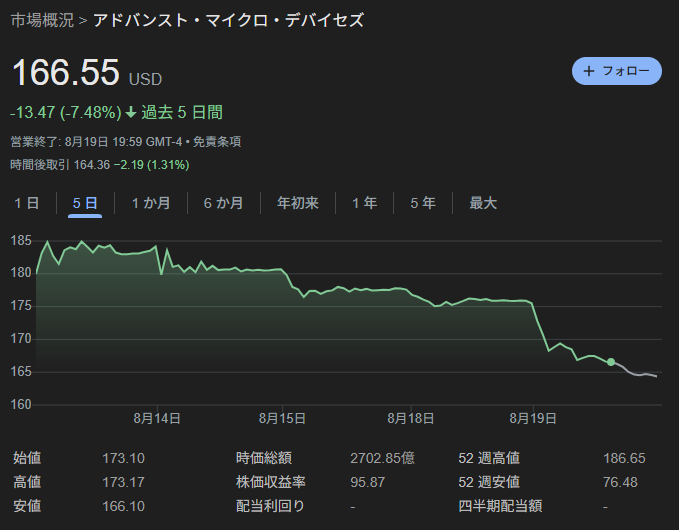Click the 8月19日 date label on axis
The image size is (679, 530).
pyautogui.click(x=533, y=419)
